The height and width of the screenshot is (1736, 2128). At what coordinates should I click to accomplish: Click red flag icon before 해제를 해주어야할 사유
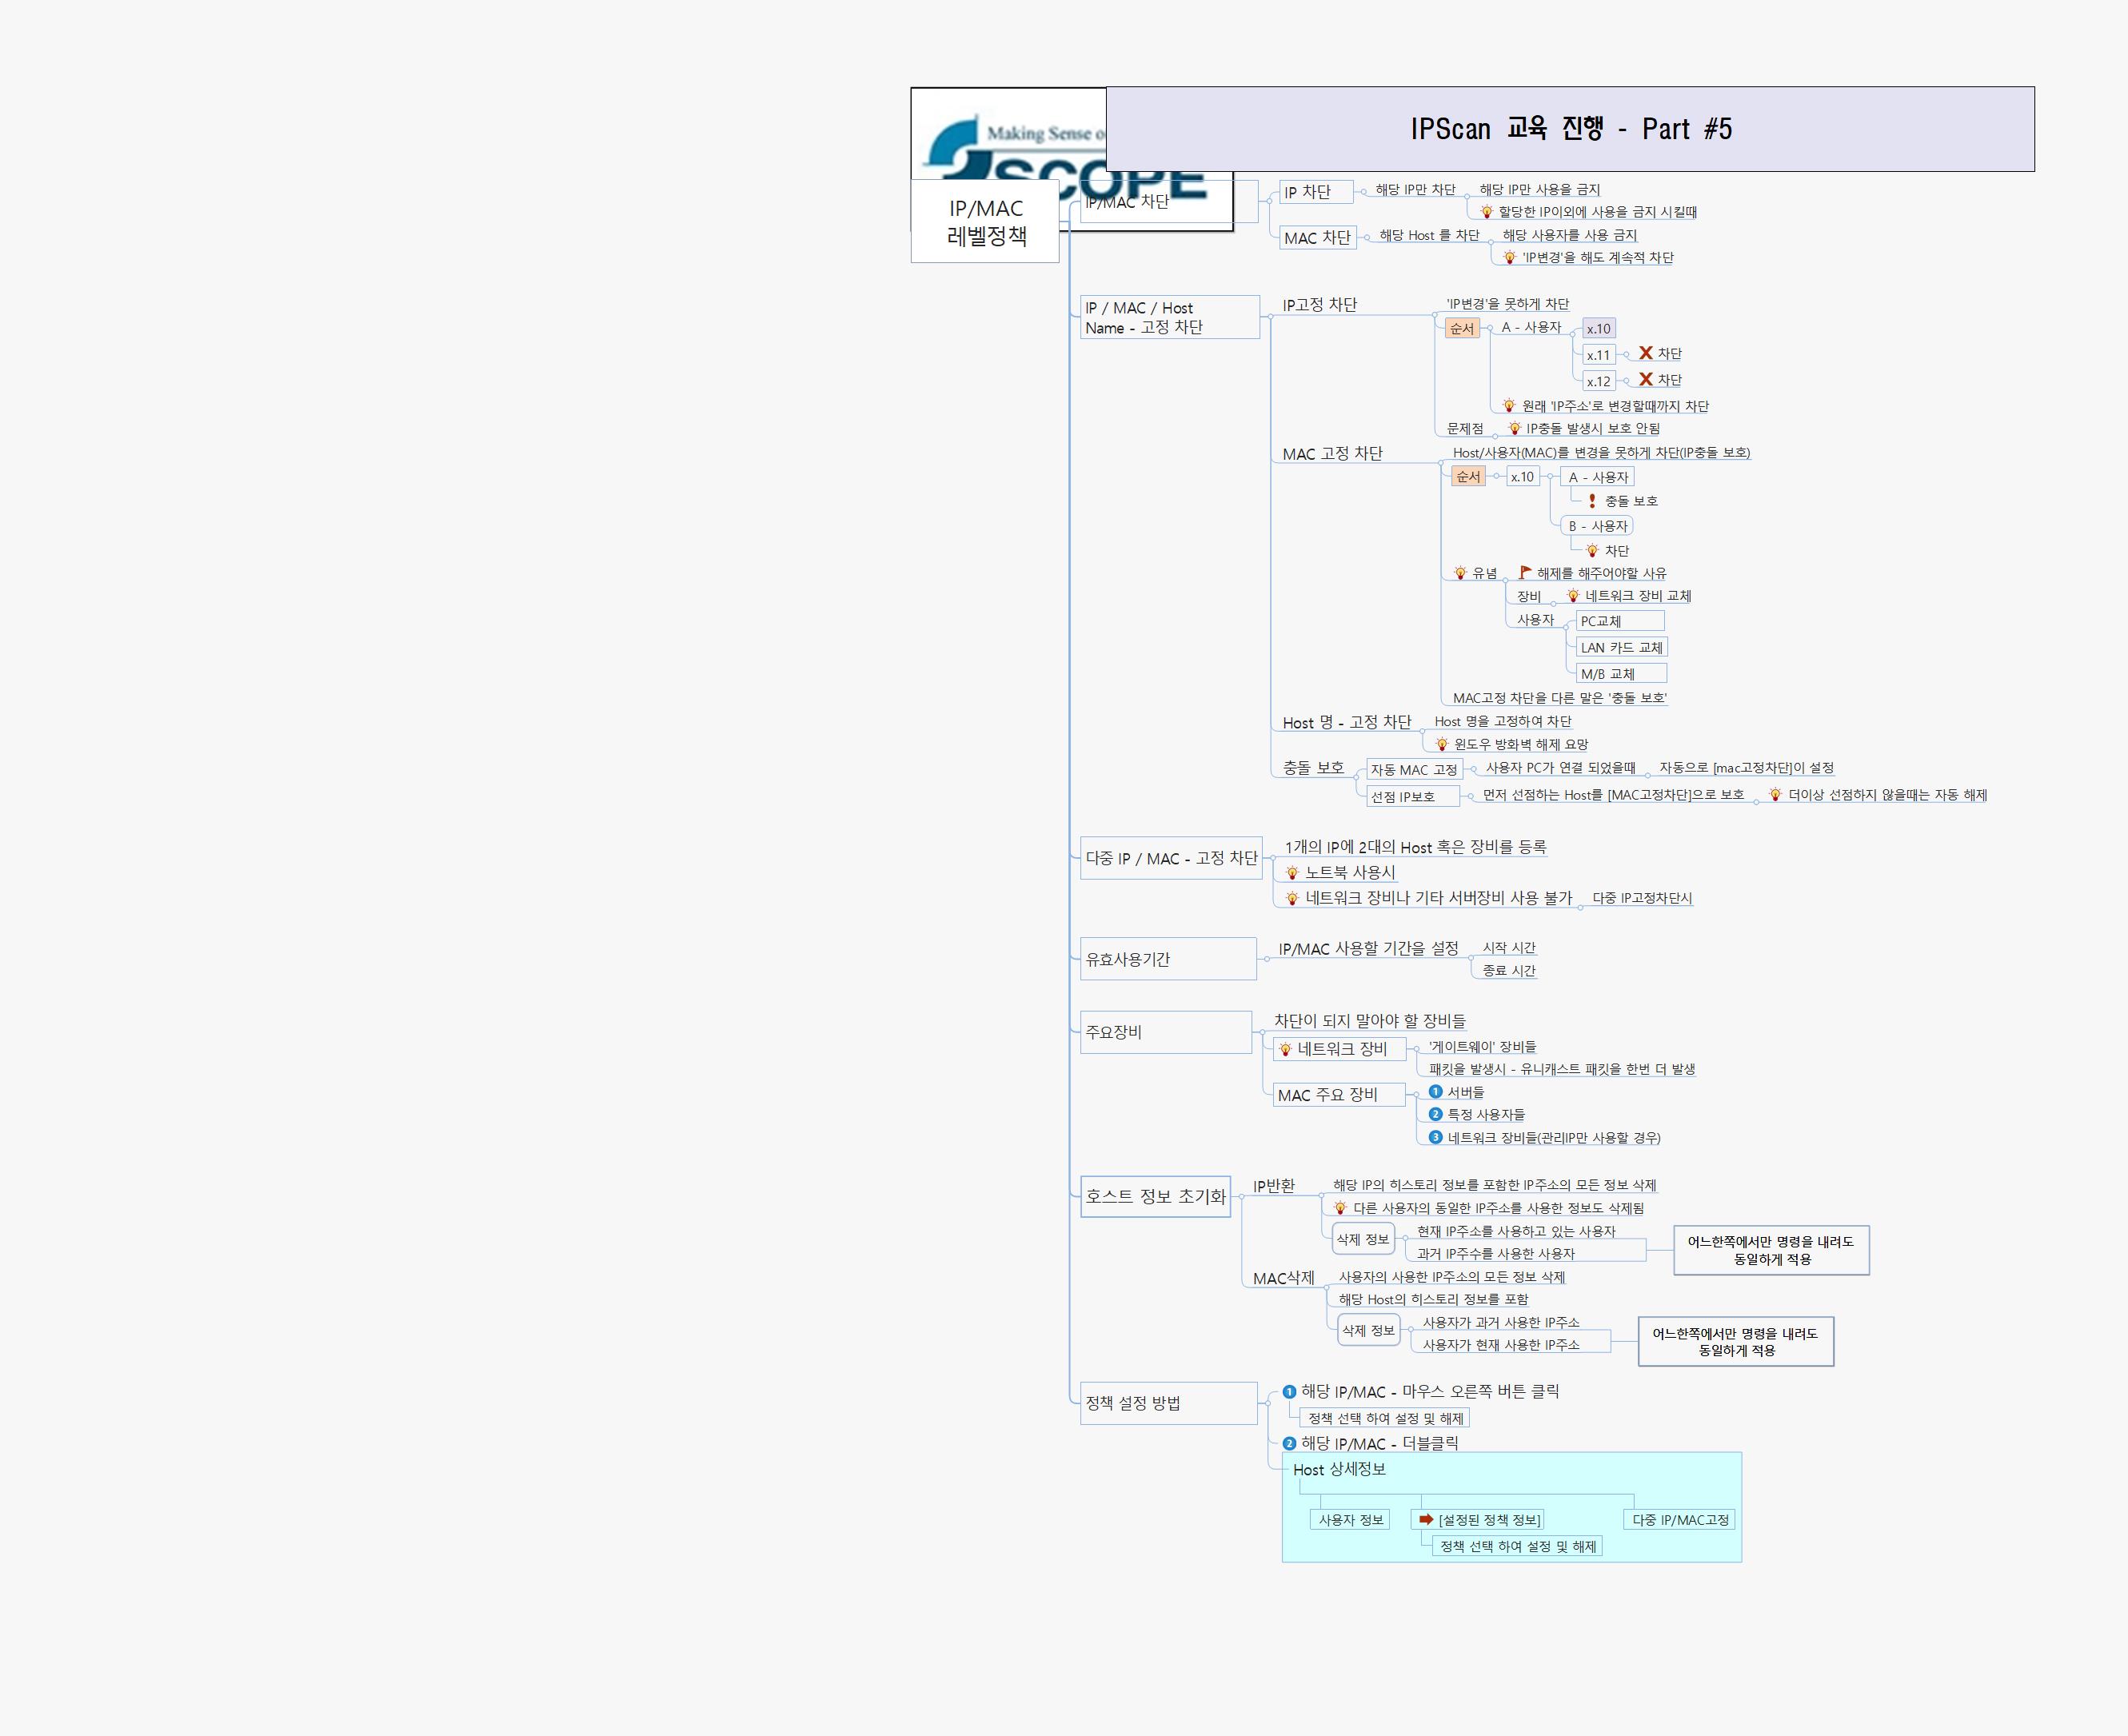(1525, 572)
